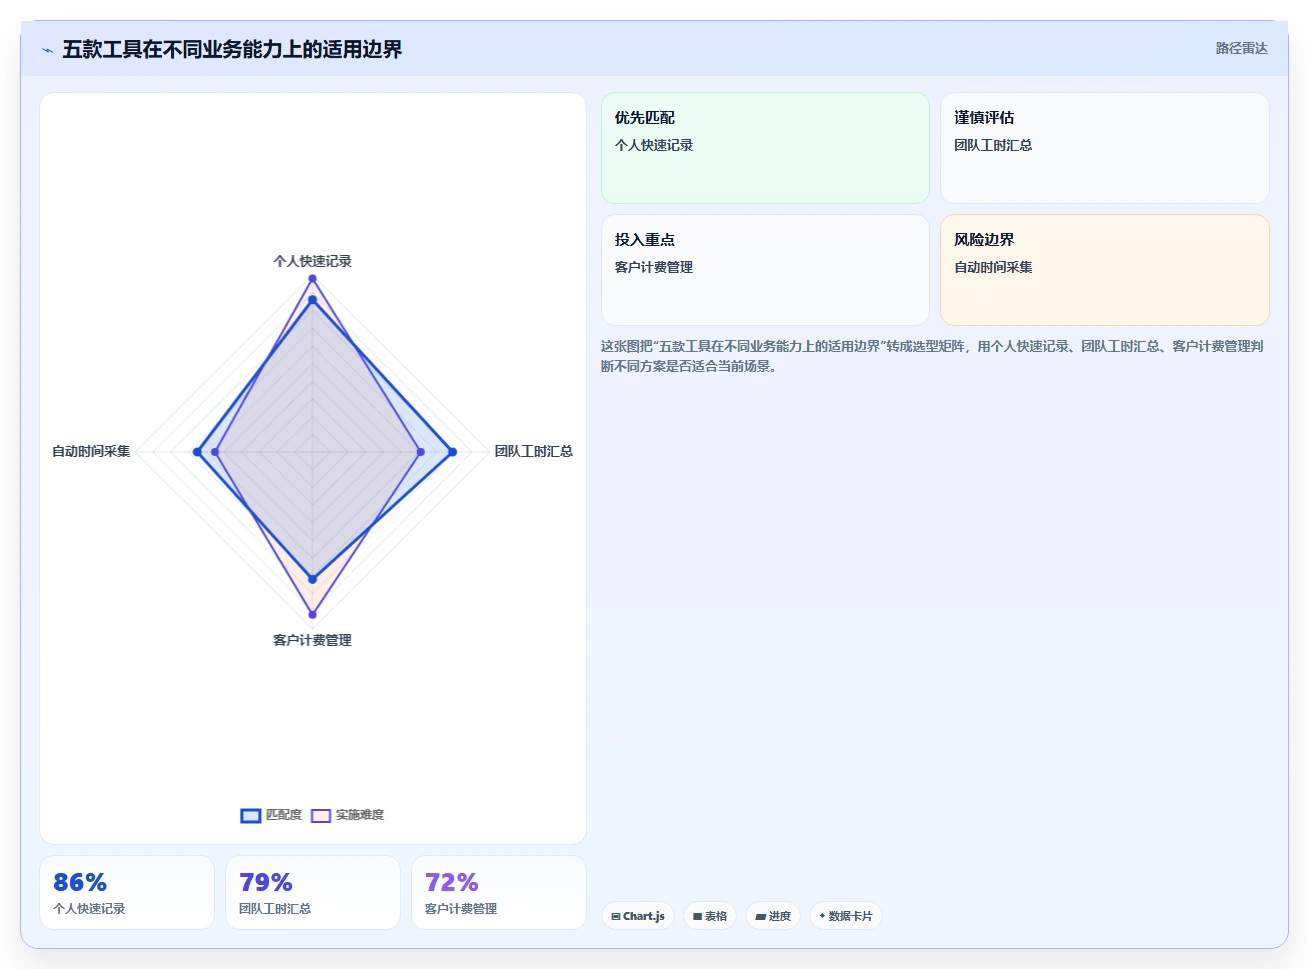Click 个人快速记录 text in 优先匹配 card
The height and width of the screenshot is (969, 1309).
point(654,145)
